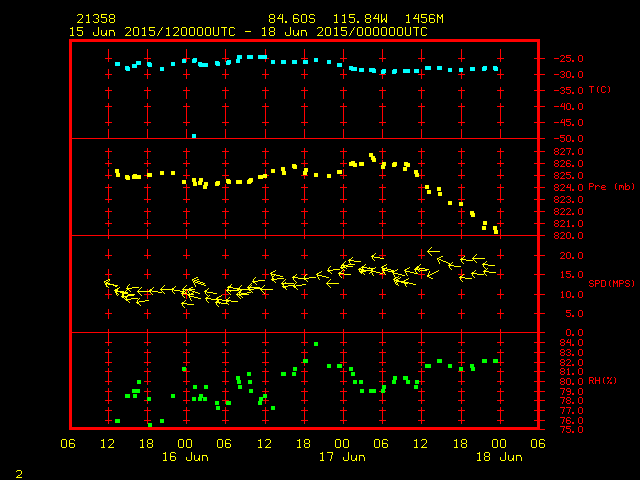This screenshot has width=640, height=480.
Task: Click the 827.0 pressure tick value
Action: click(569, 152)
